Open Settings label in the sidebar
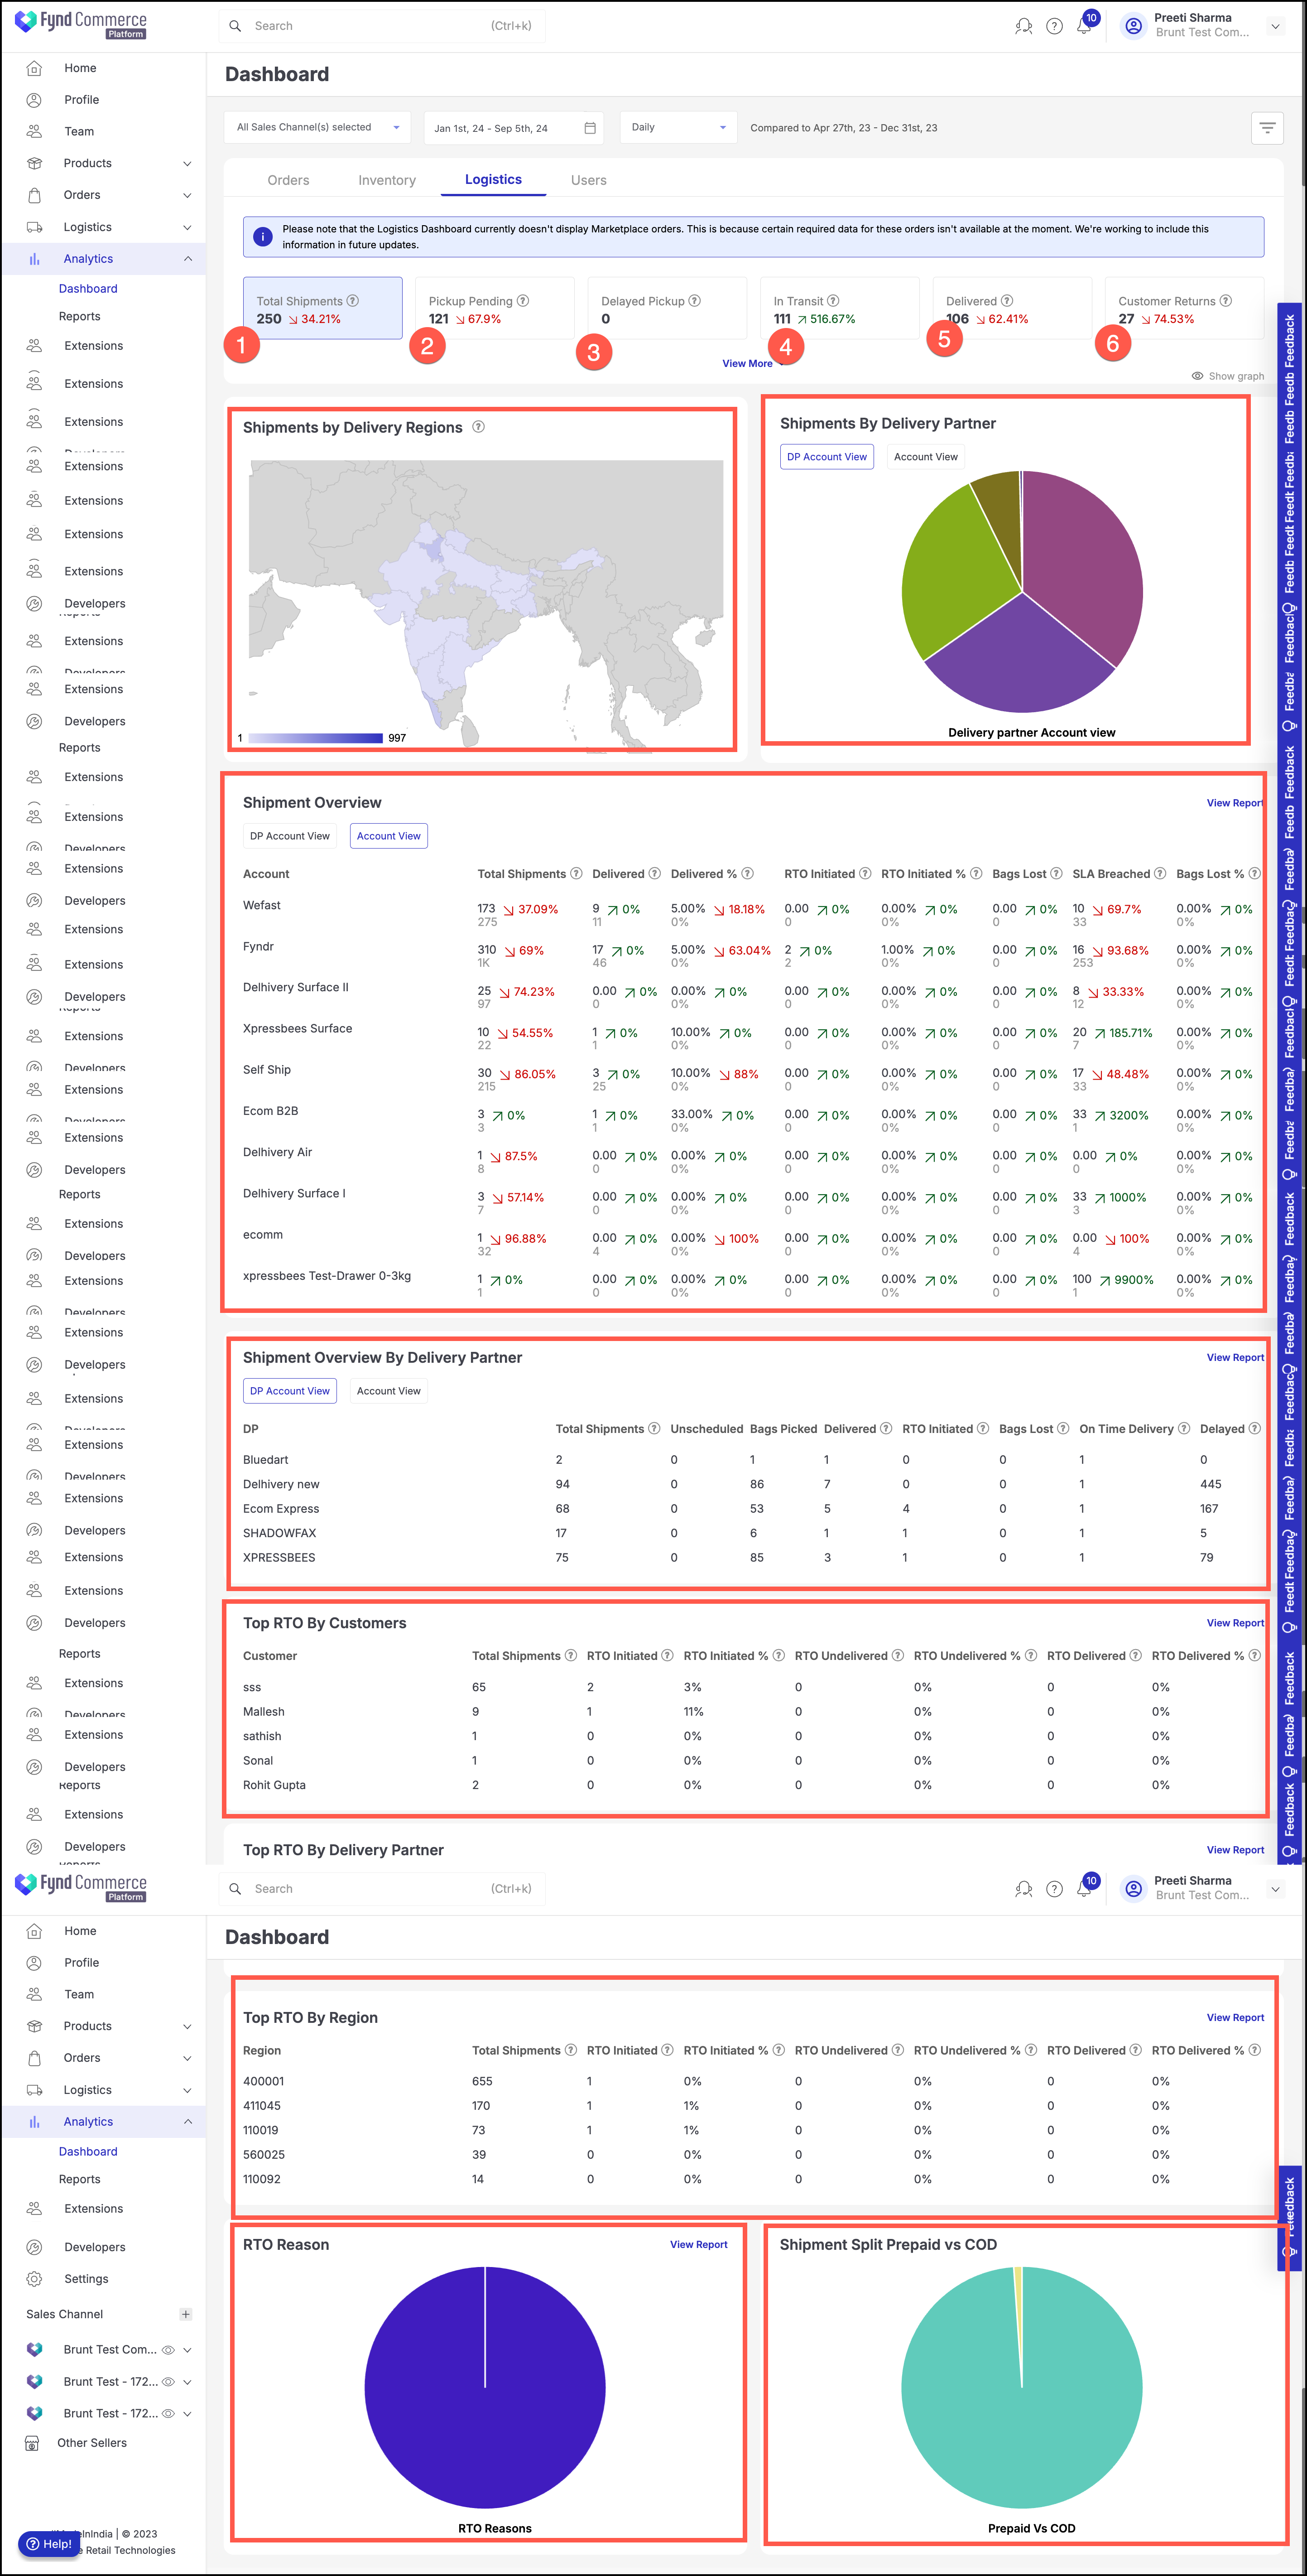Image resolution: width=1307 pixels, height=2576 pixels. point(86,2279)
